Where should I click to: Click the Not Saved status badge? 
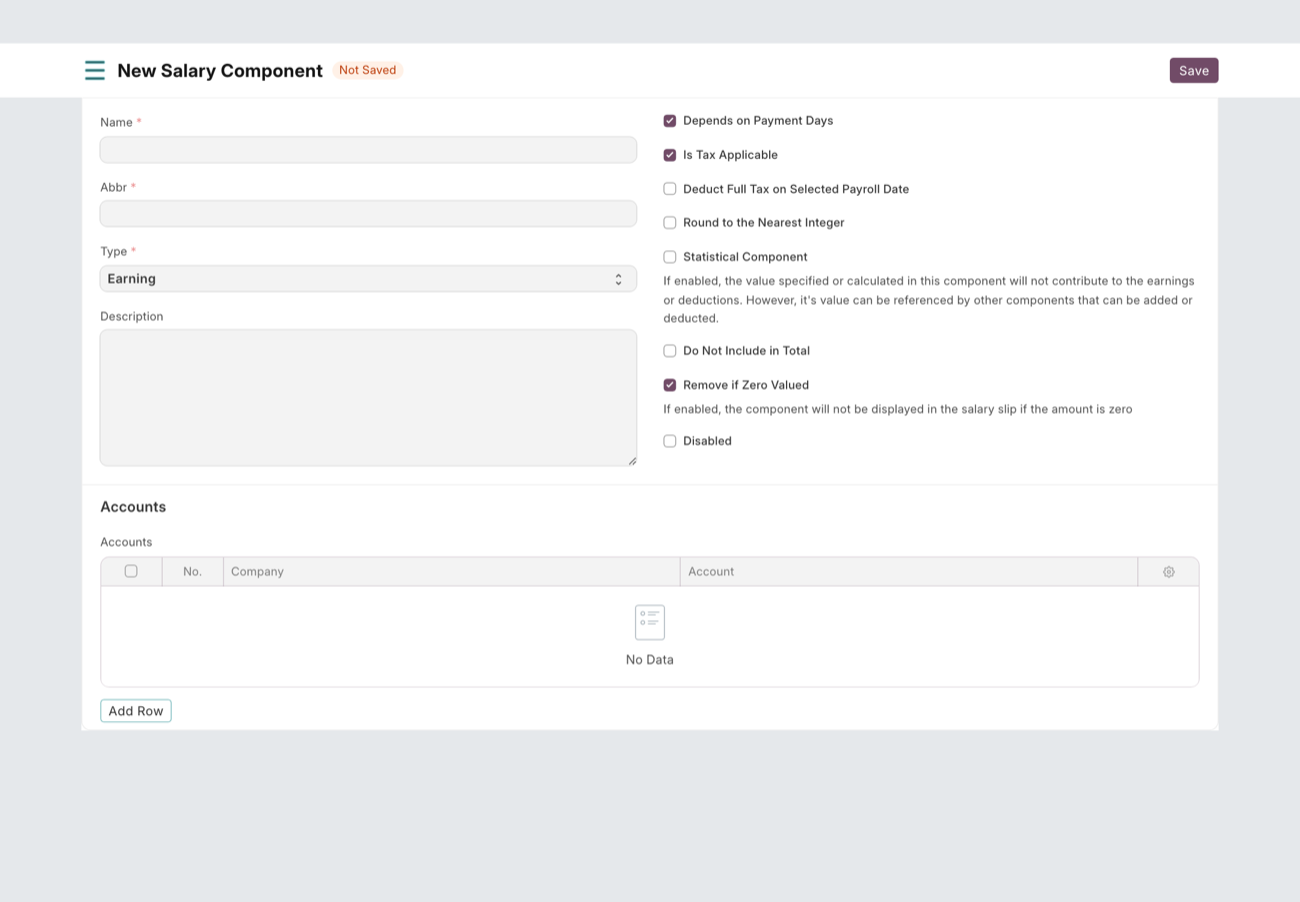(x=367, y=70)
